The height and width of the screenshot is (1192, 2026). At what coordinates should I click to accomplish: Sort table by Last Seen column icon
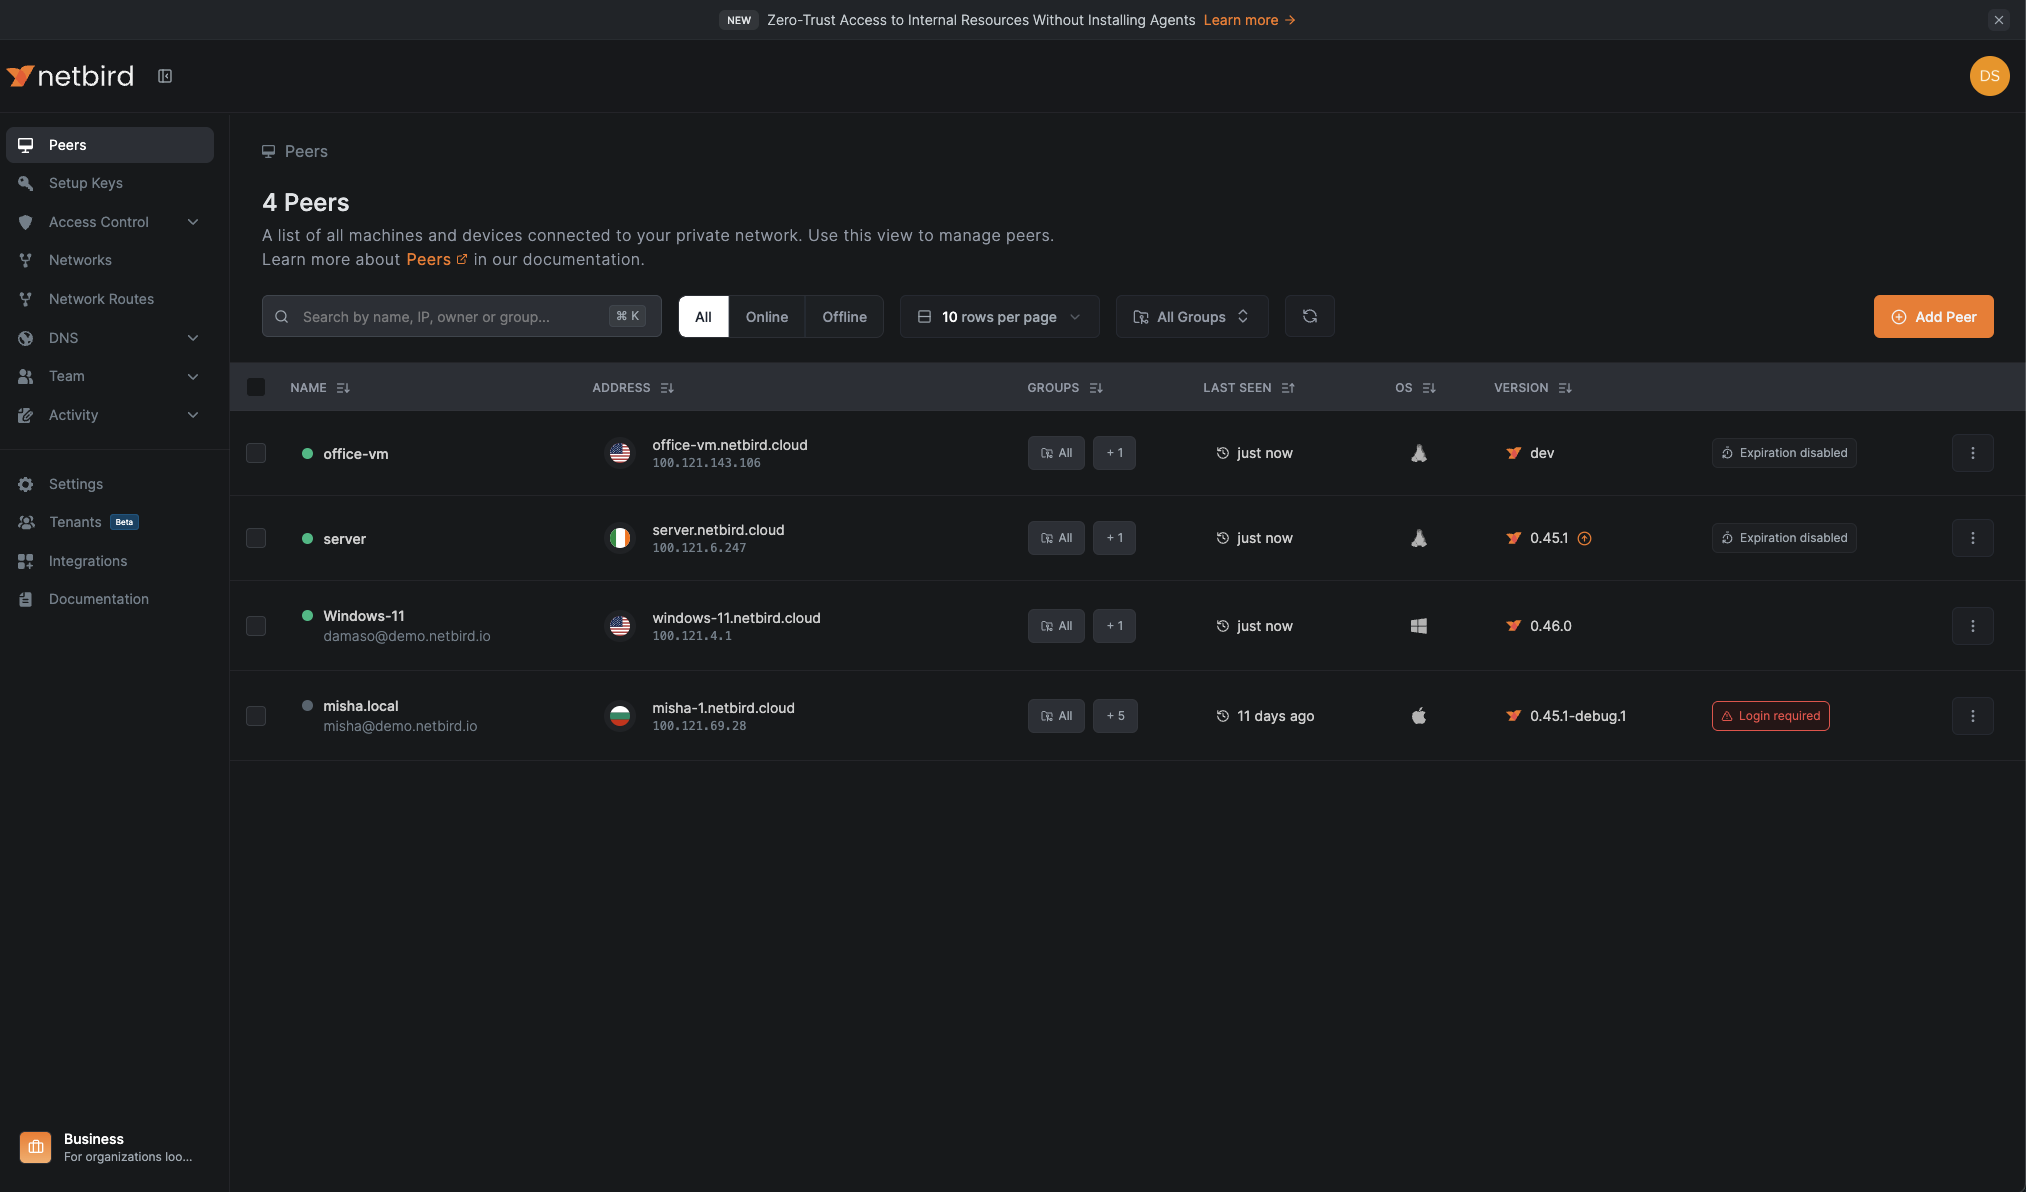click(1288, 388)
